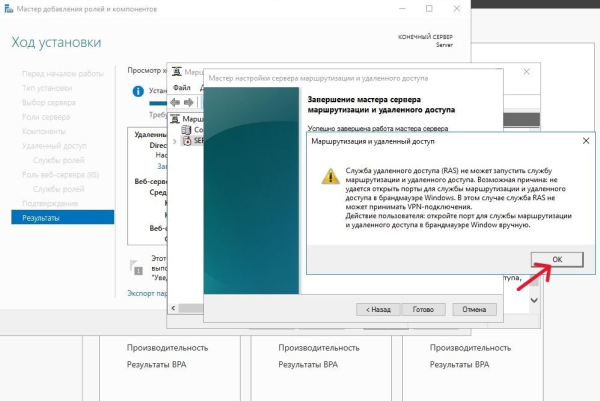Click the Add Roles wizard title bar icon
Screen dimensions: 600x401
(8, 8)
